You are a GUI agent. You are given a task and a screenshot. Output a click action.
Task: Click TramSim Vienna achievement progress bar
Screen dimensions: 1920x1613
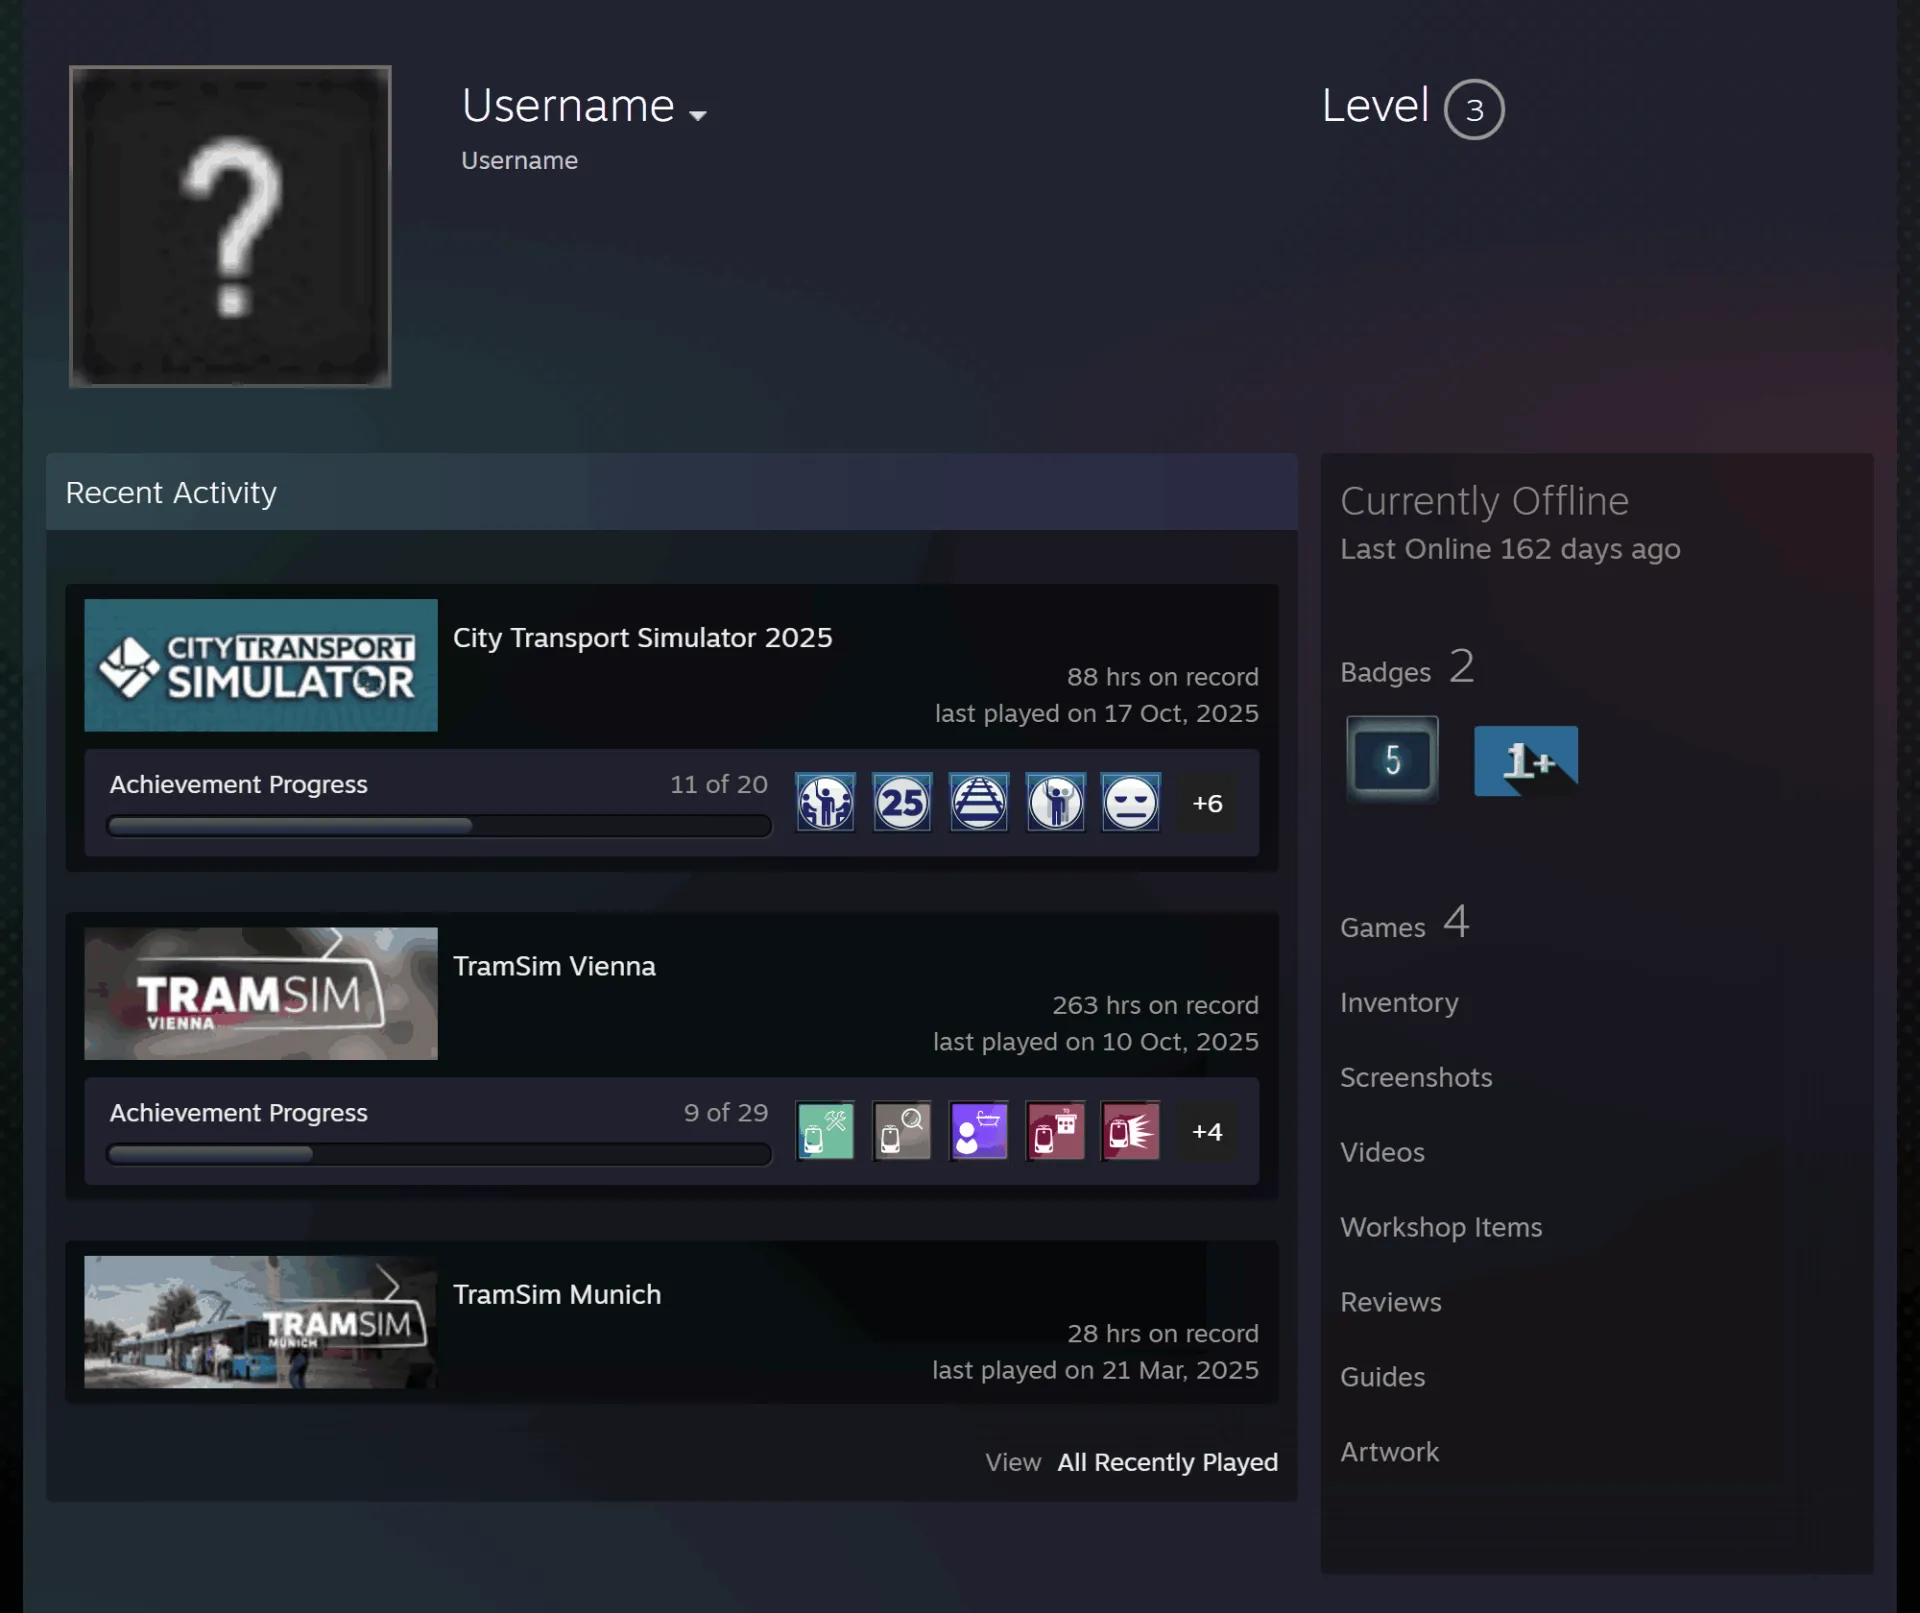(439, 1154)
